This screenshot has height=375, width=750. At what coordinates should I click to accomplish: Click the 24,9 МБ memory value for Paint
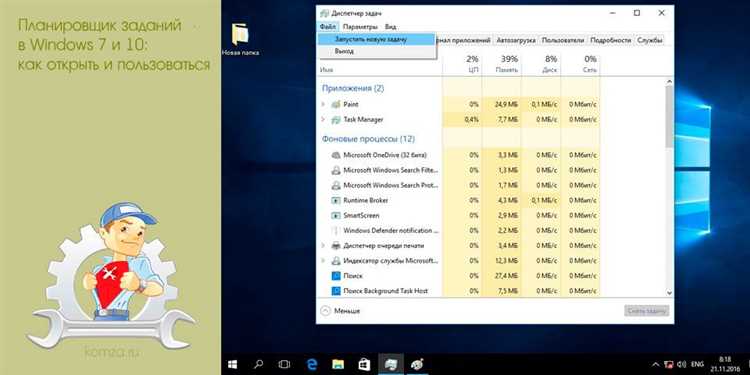pos(506,104)
